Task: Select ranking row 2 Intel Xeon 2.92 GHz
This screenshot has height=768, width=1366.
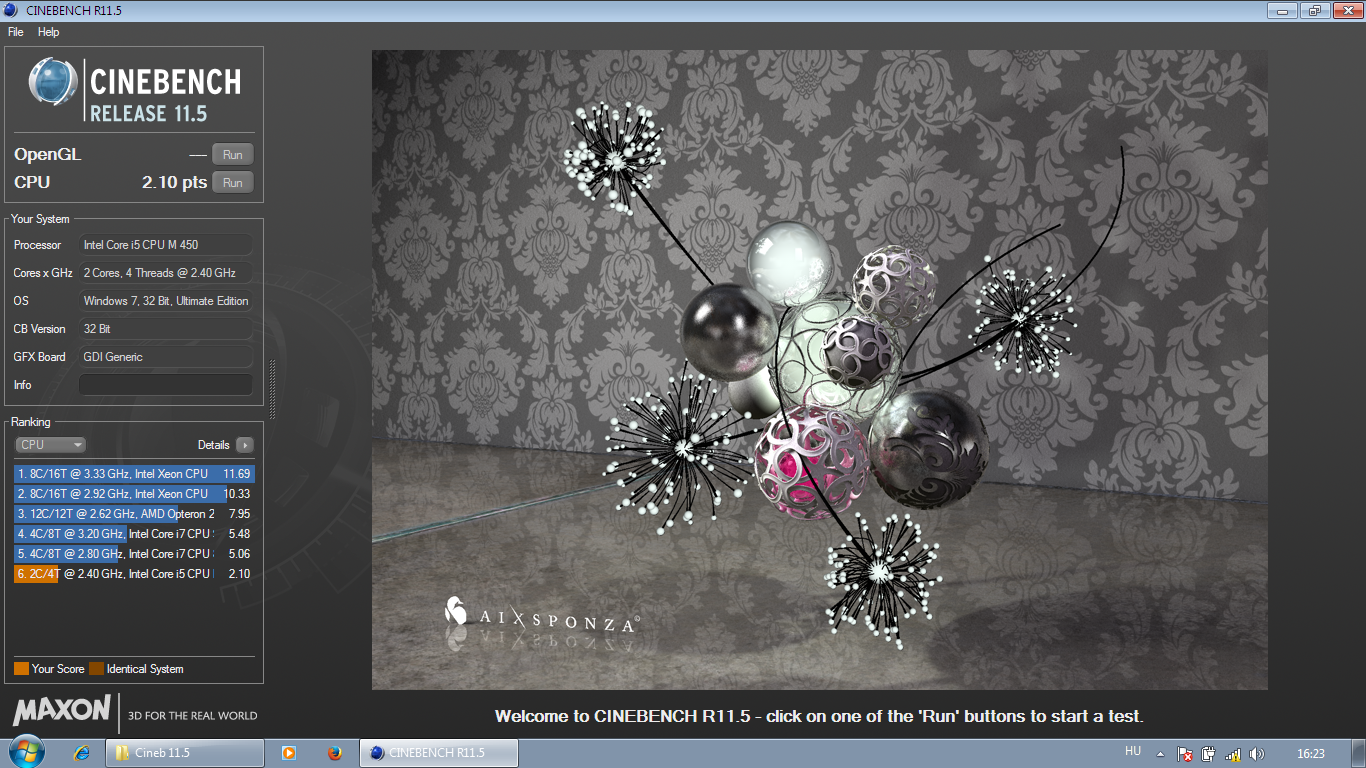Action: pyautogui.click(x=134, y=494)
